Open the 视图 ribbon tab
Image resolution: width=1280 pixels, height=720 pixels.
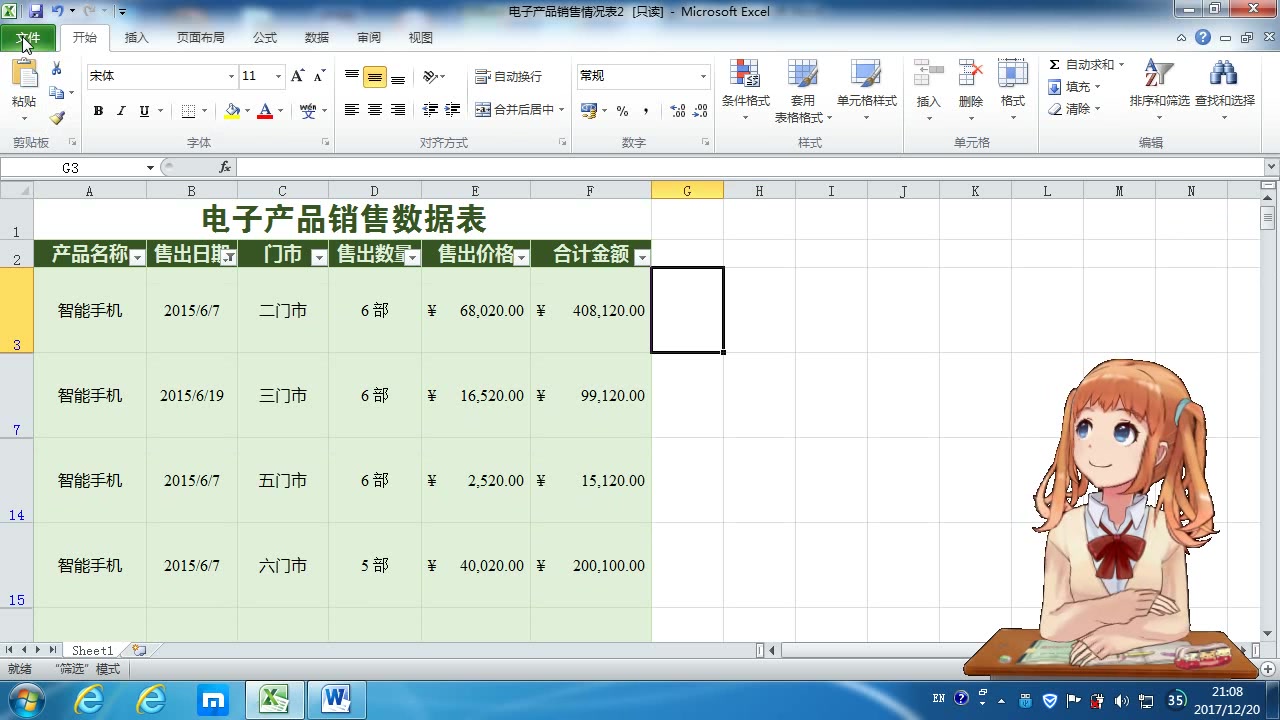(x=421, y=38)
